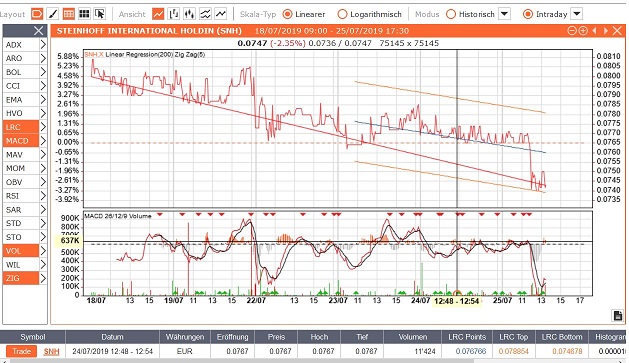Select the cursor pointer tool icon
The height and width of the screenshot is (363, 629).
click(x=100, y=14)
